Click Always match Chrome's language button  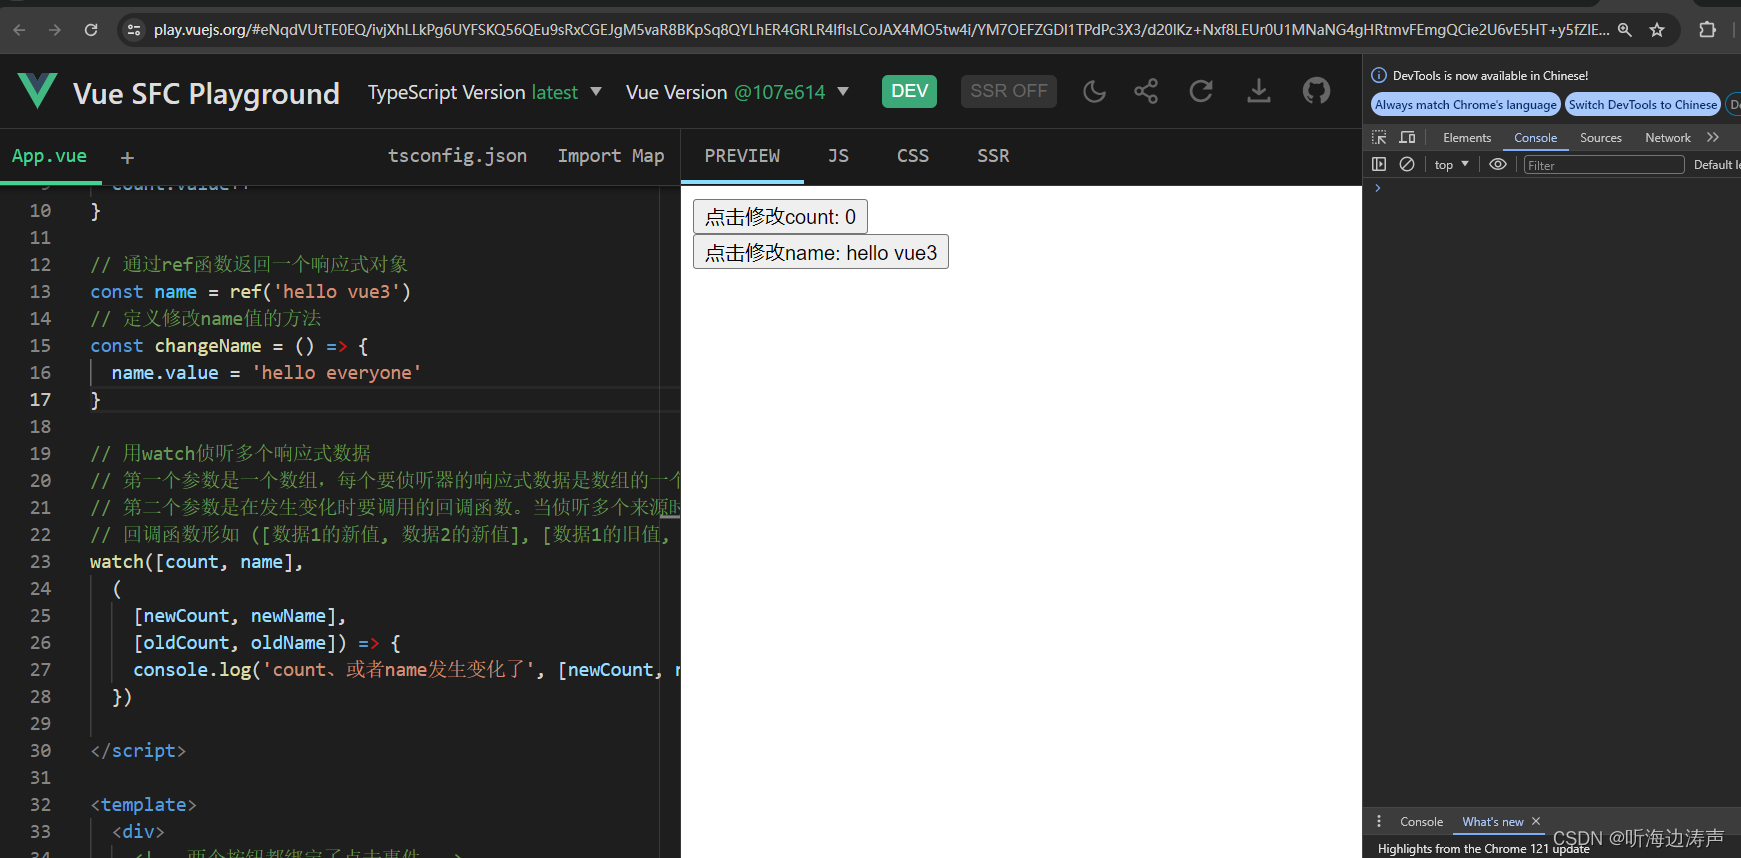point(1466,105)
